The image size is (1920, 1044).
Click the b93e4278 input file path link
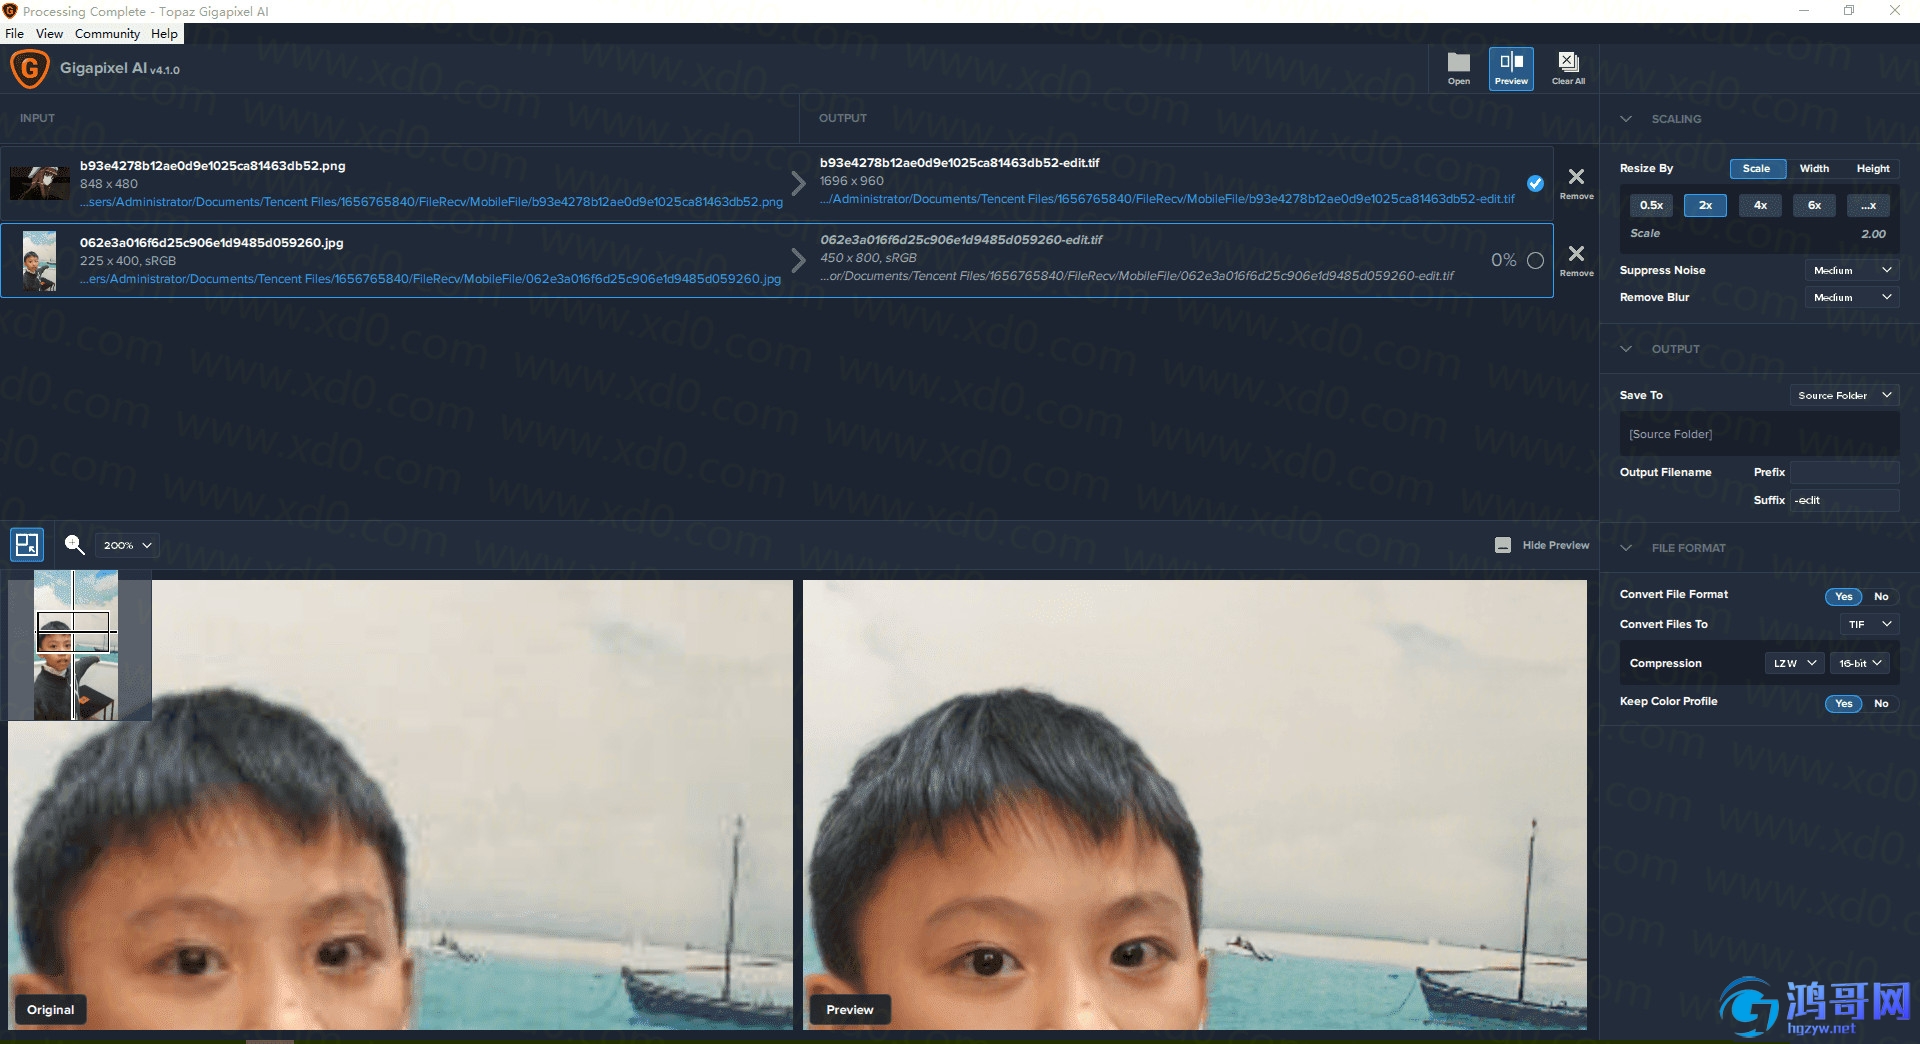point(431,202)
